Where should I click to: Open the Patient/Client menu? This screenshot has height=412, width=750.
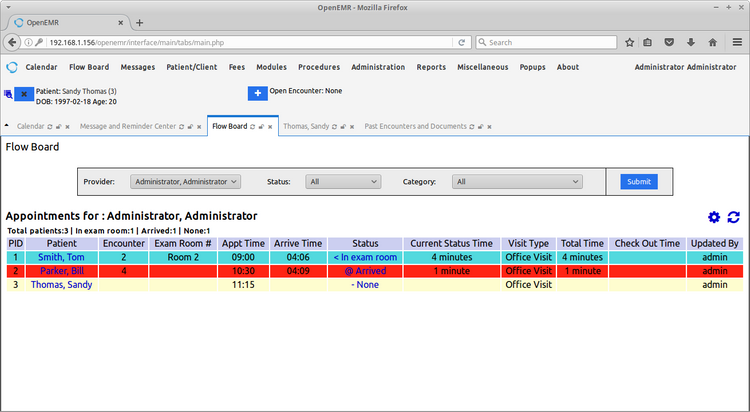(192, 67)
